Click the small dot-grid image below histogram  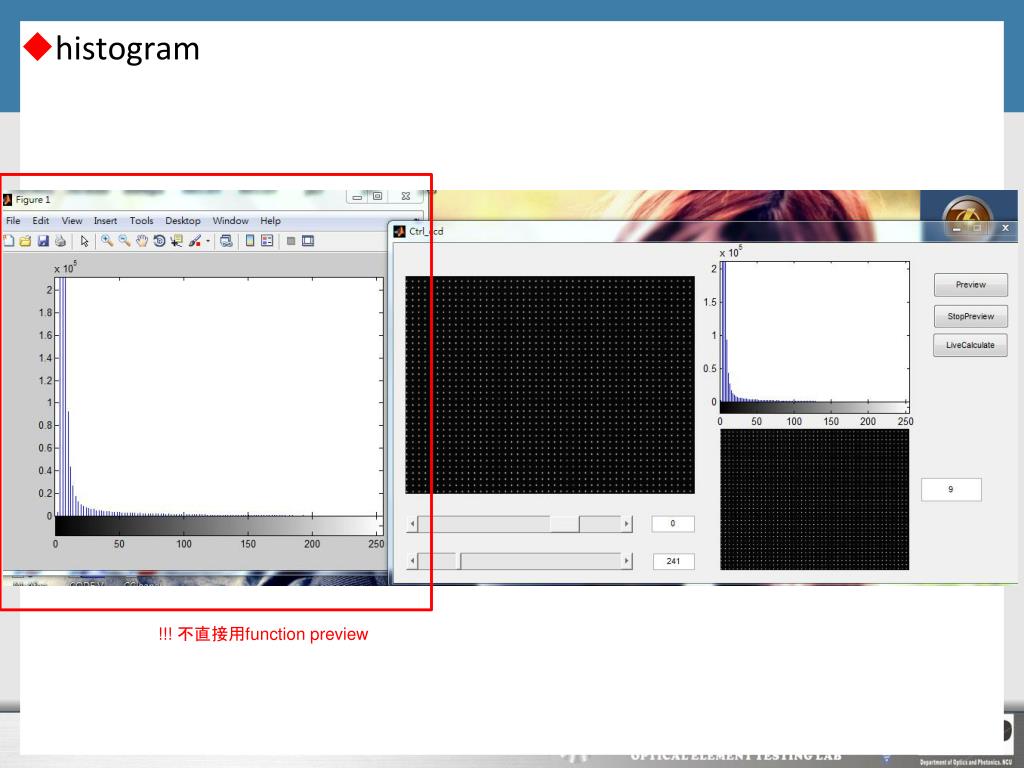(814, 500)
